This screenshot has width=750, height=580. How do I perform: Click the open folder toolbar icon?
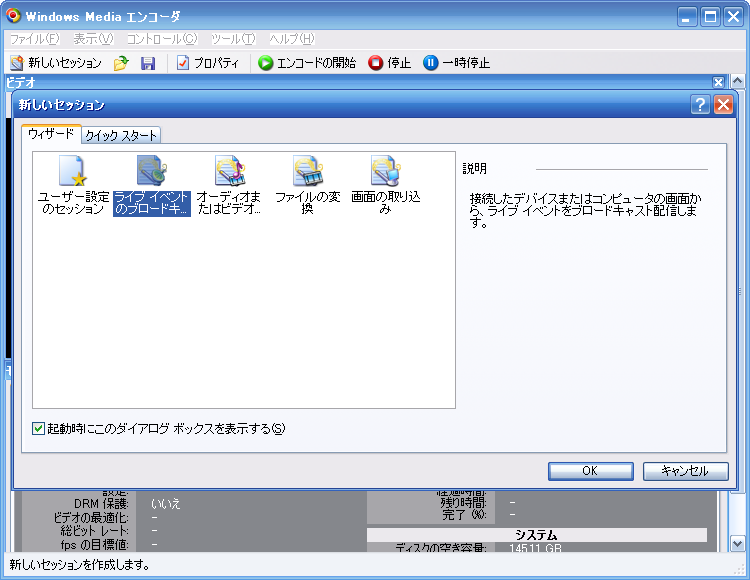[121, 63]
